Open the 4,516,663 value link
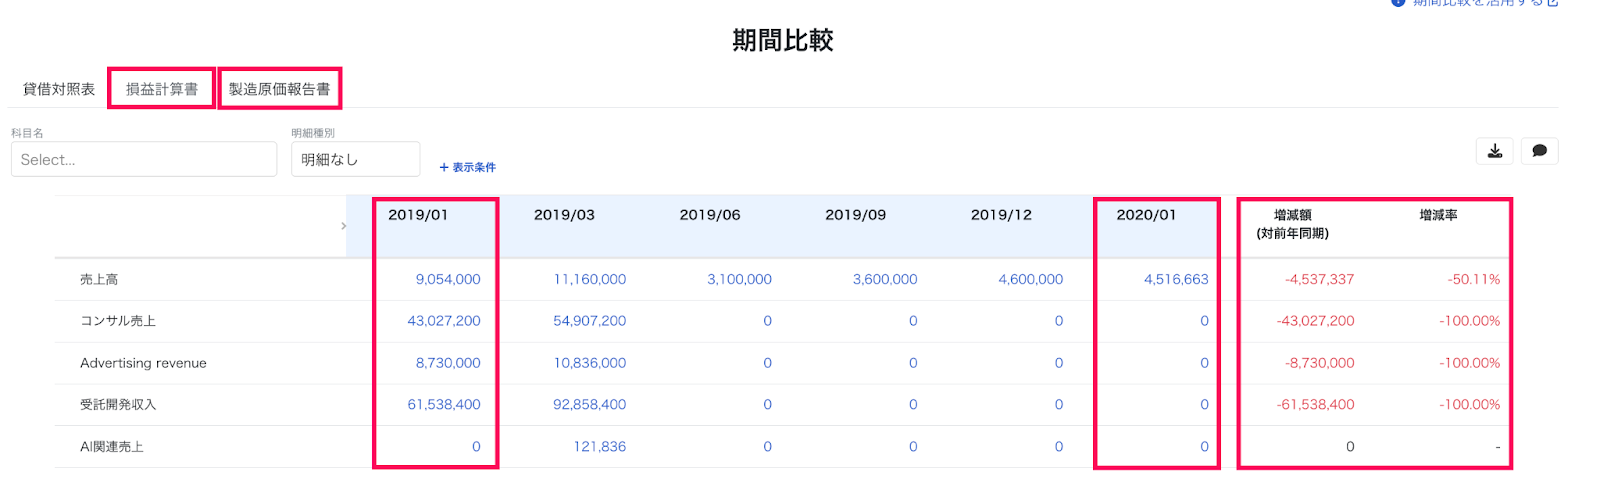The height and width of the screenshot is (479, 1600). [1176, 280]
